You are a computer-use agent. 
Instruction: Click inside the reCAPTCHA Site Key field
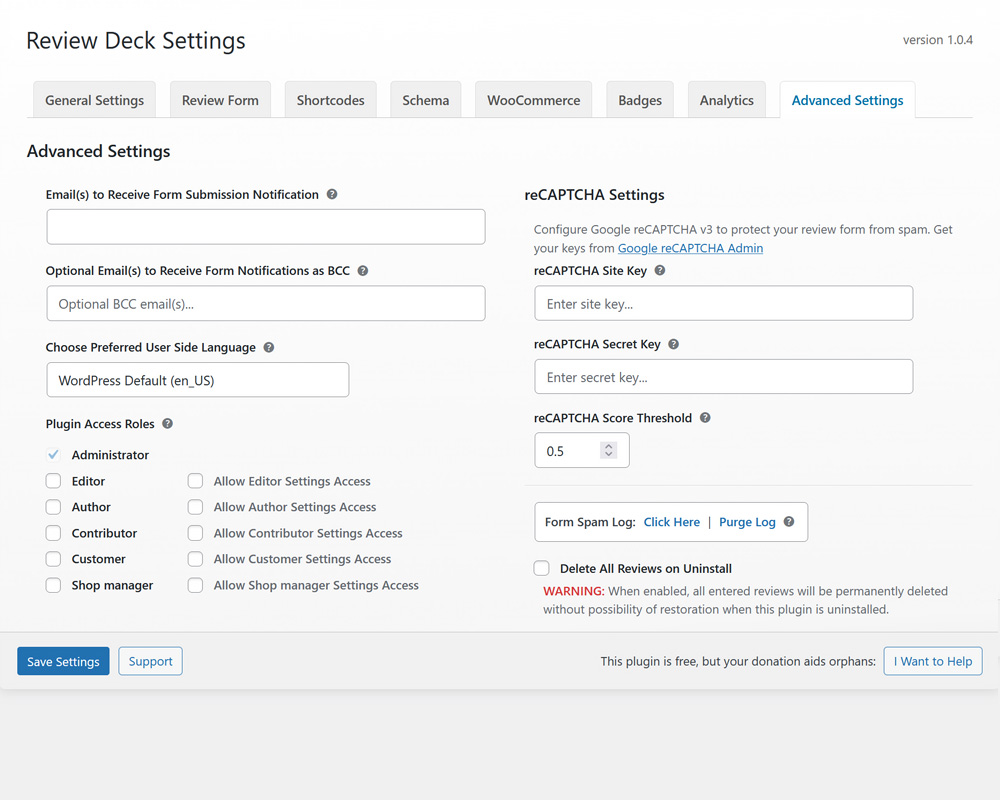723,302
